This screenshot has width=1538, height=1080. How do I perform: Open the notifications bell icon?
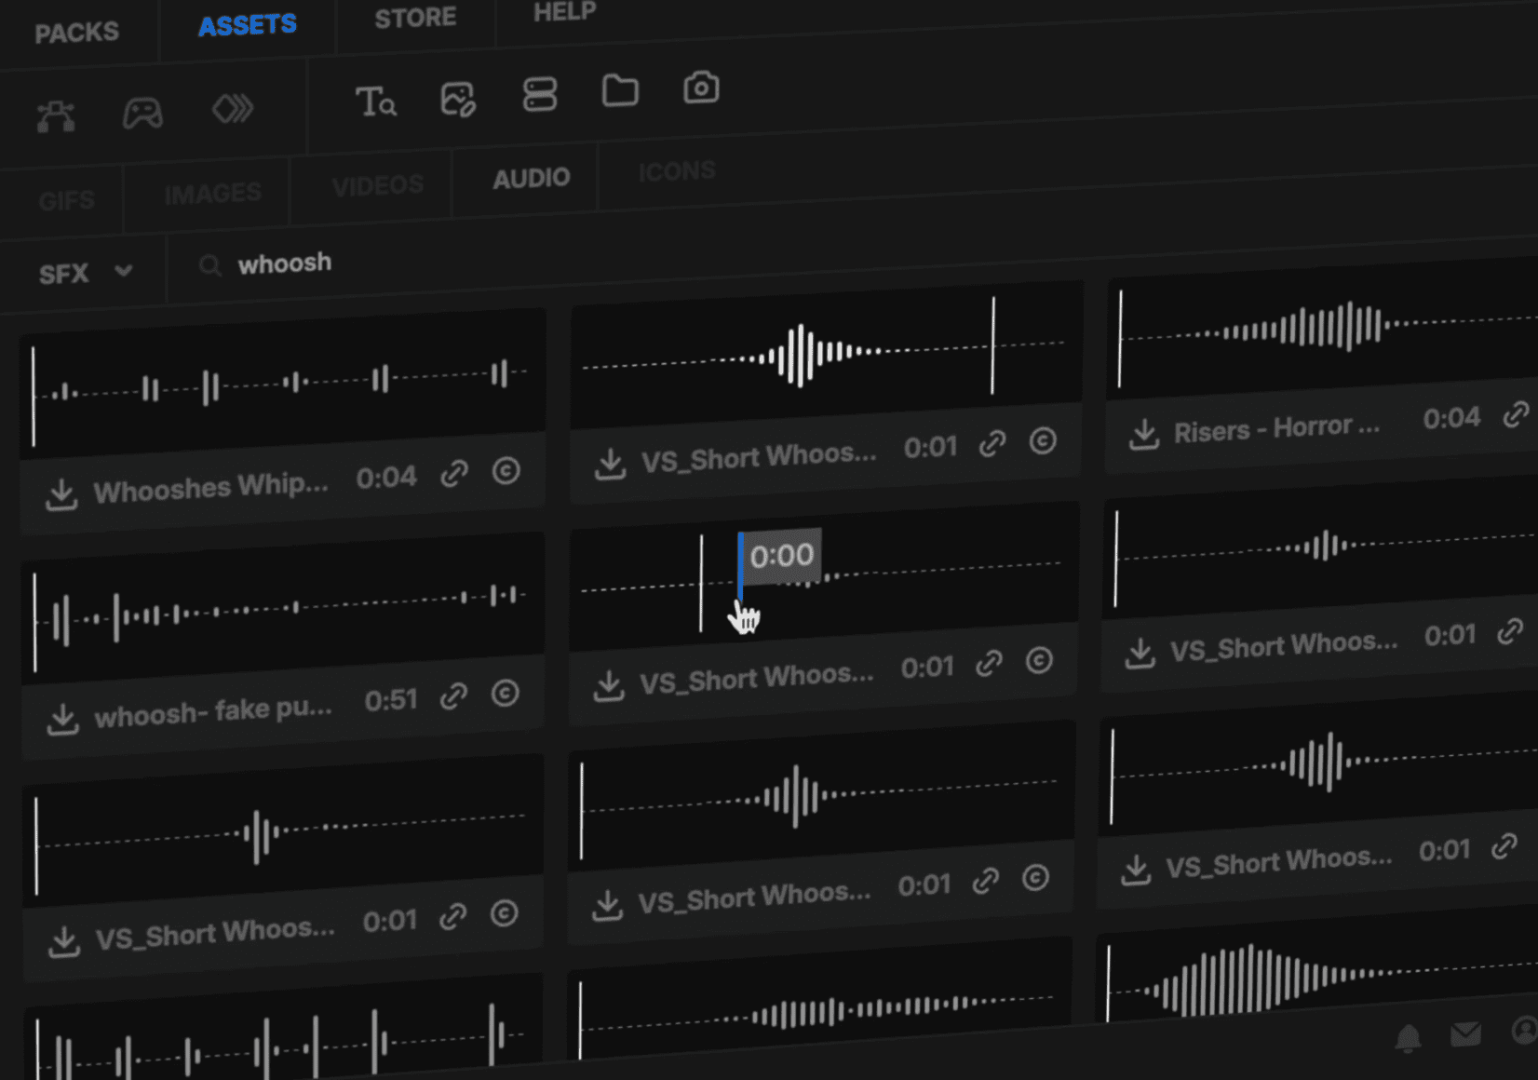[x=1408, y=1038]
